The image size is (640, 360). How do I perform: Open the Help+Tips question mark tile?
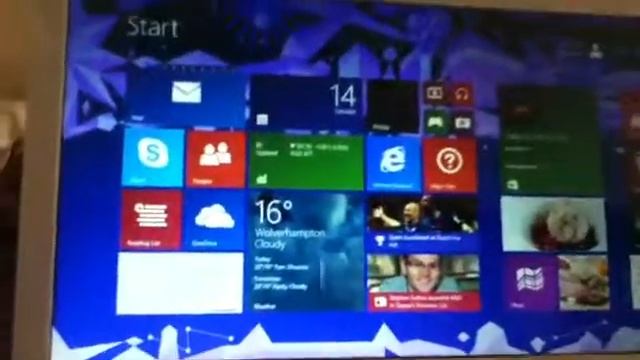click(x=449, y=165)
